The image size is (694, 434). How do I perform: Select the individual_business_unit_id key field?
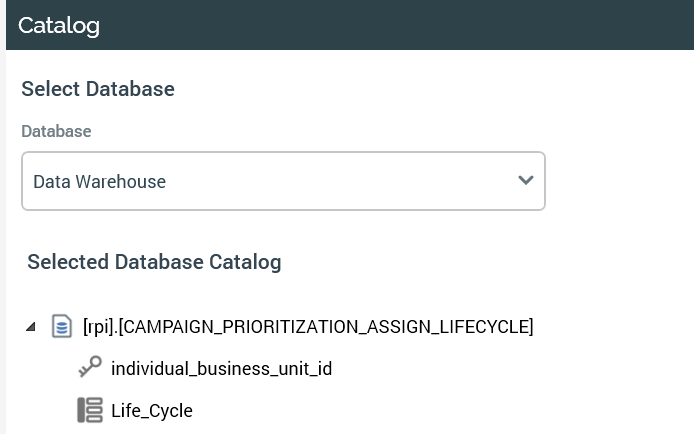[221, 369]
